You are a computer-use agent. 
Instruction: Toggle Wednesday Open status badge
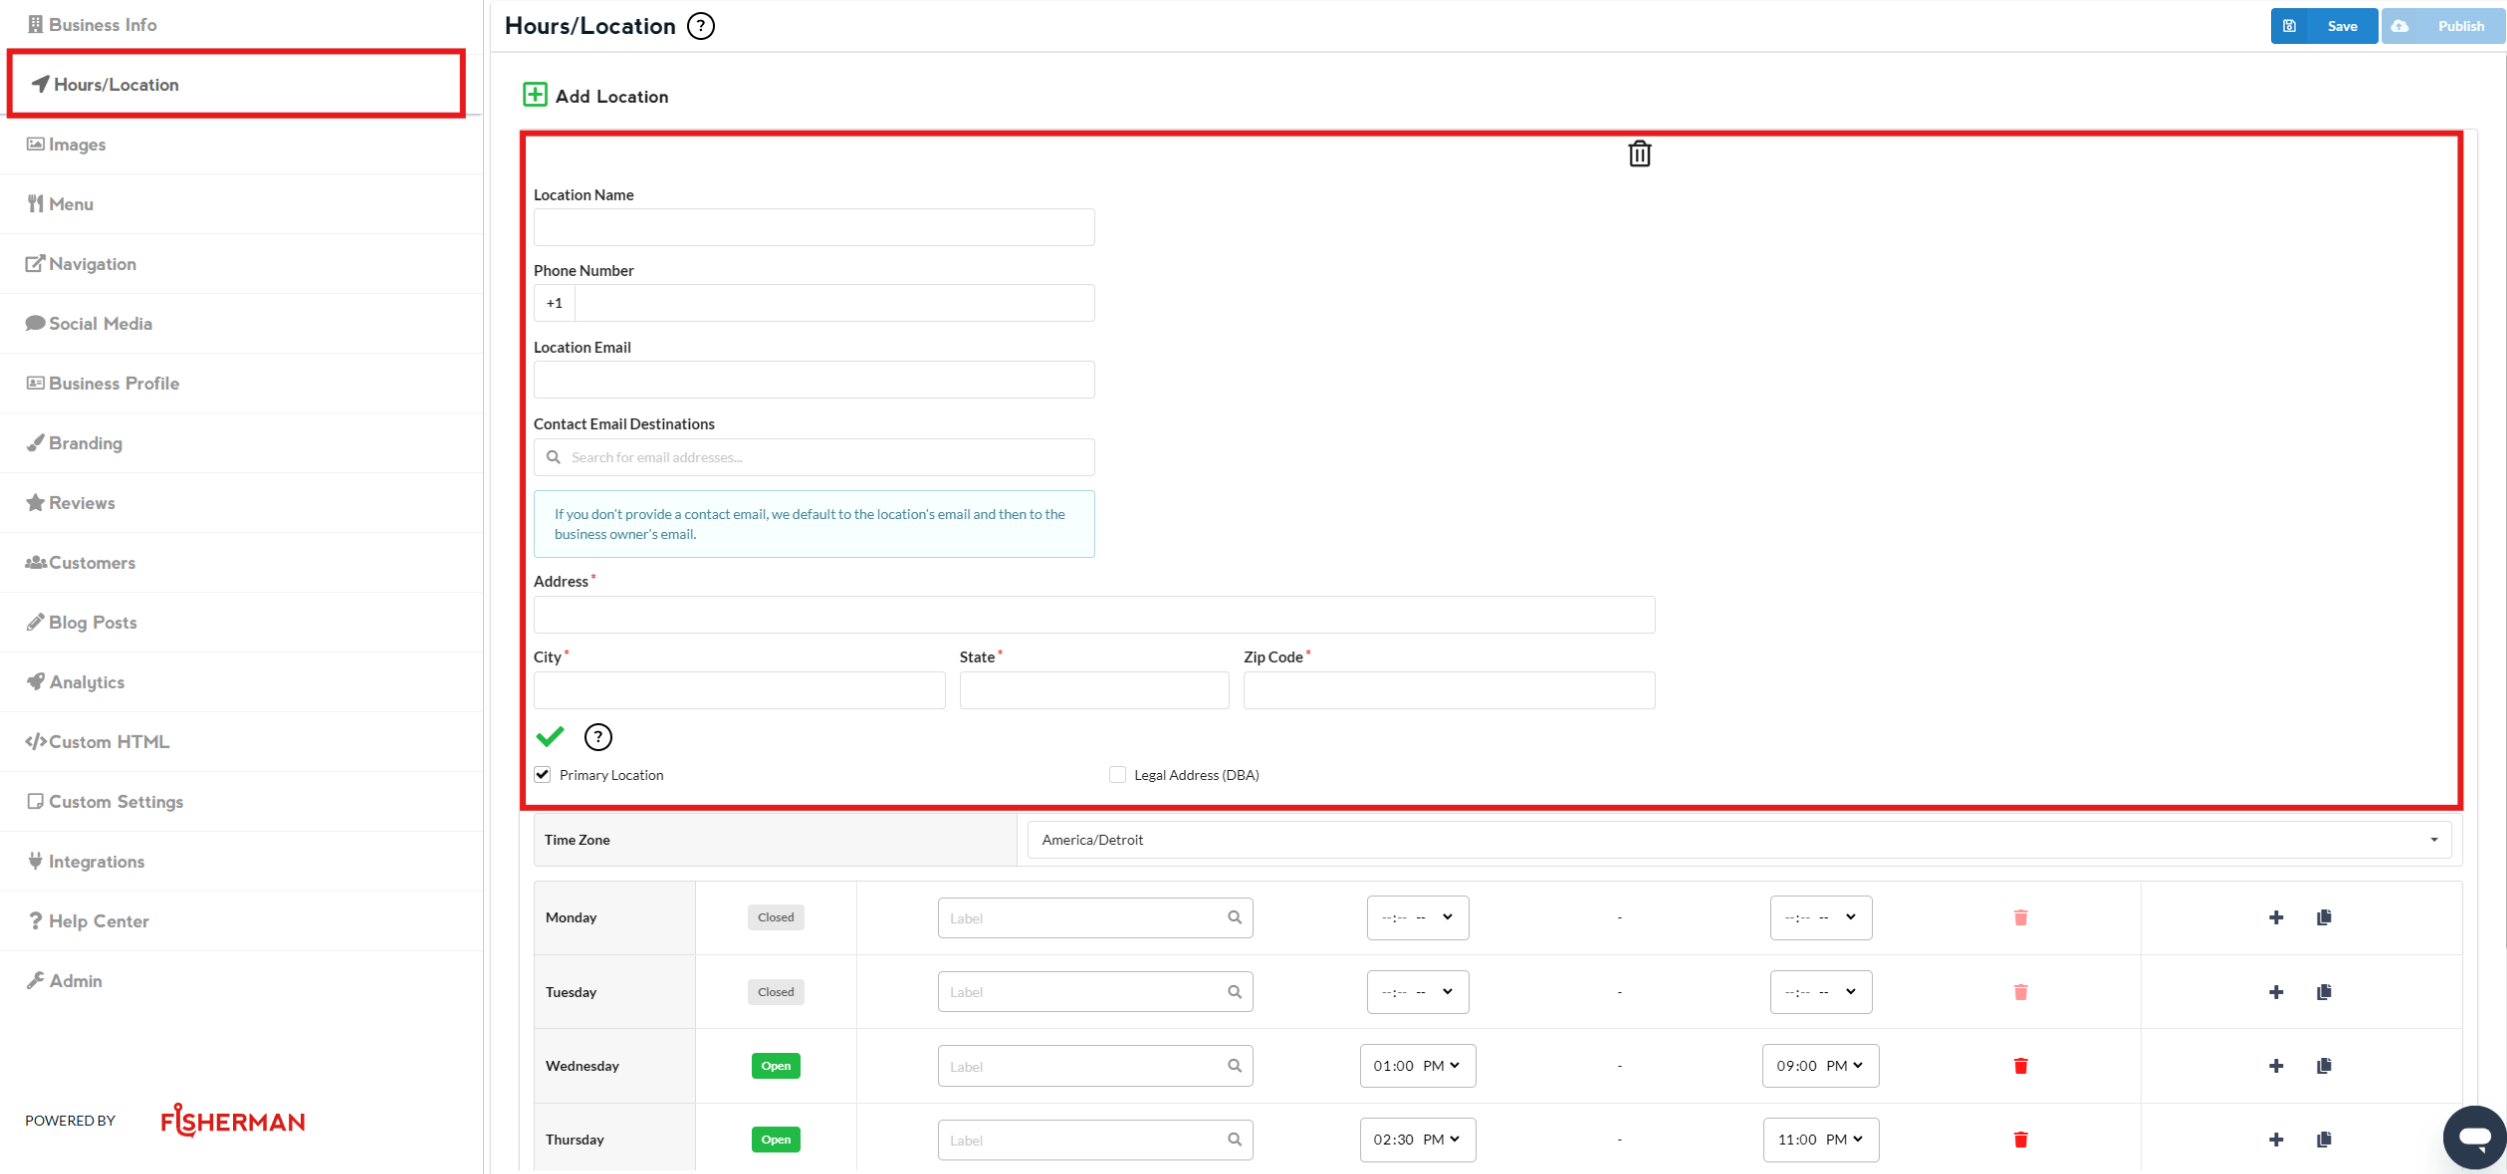(x=775, y=1066)
